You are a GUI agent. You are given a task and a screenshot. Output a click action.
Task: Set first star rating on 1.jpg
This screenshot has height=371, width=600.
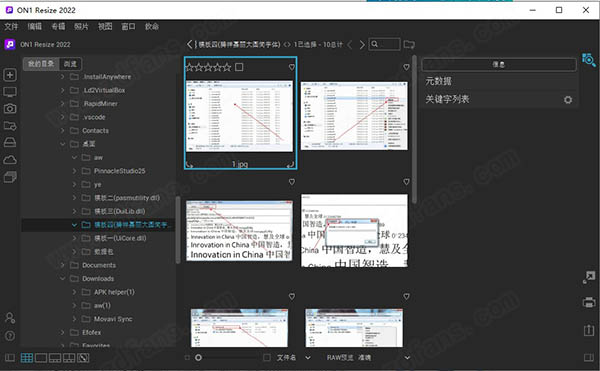pos(189,67)
